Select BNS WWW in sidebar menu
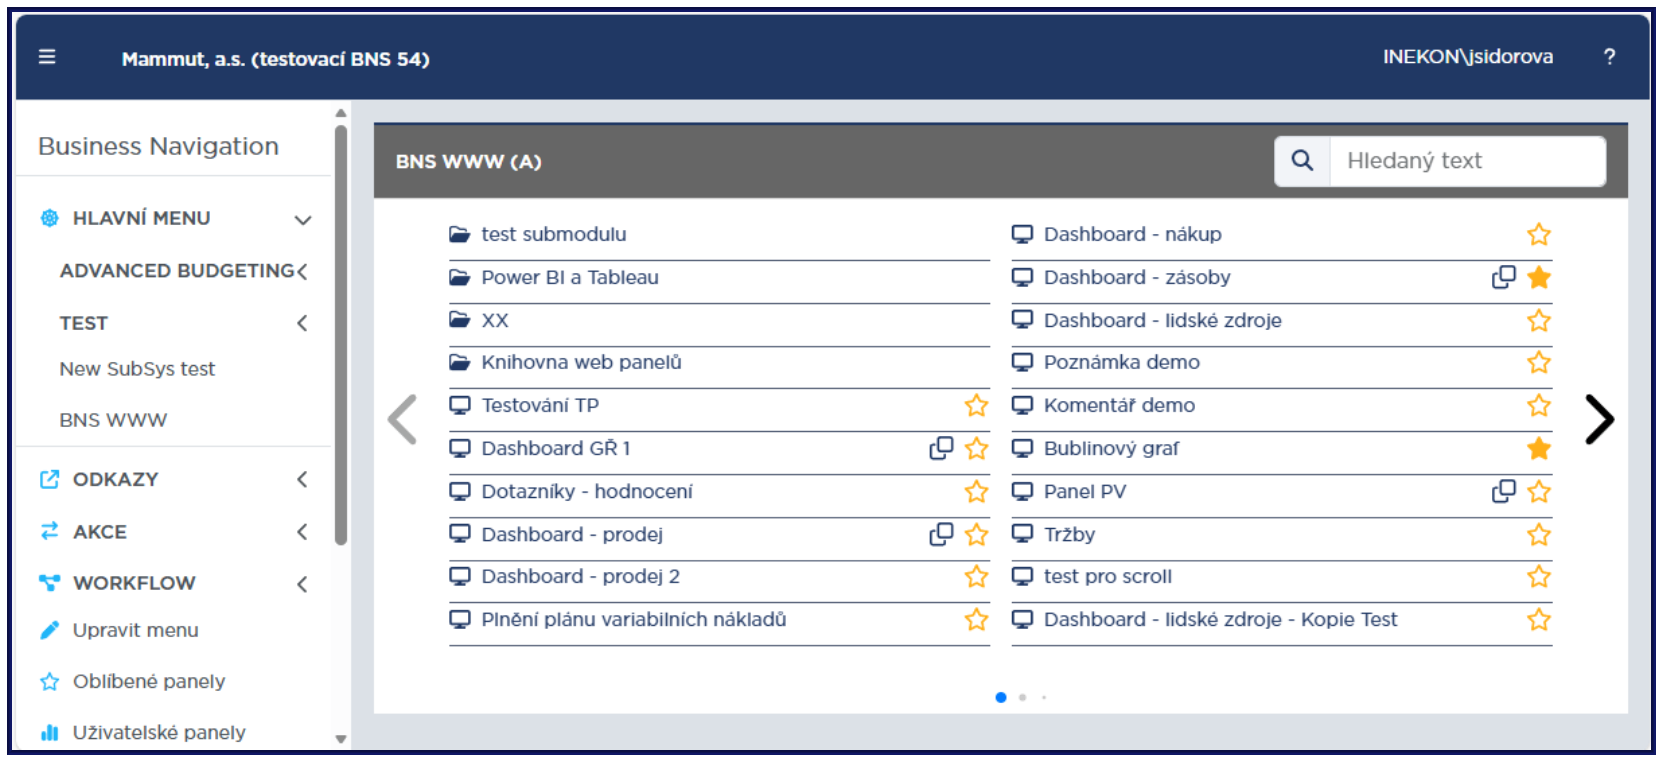This screenshot has width=1658, height=758. pyautogui.click(x=113, y=420)
